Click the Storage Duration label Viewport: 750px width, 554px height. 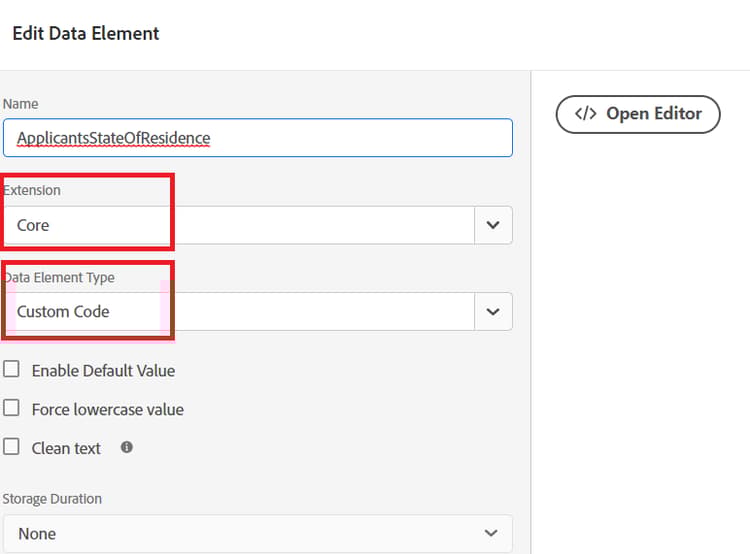coord(52,499)
